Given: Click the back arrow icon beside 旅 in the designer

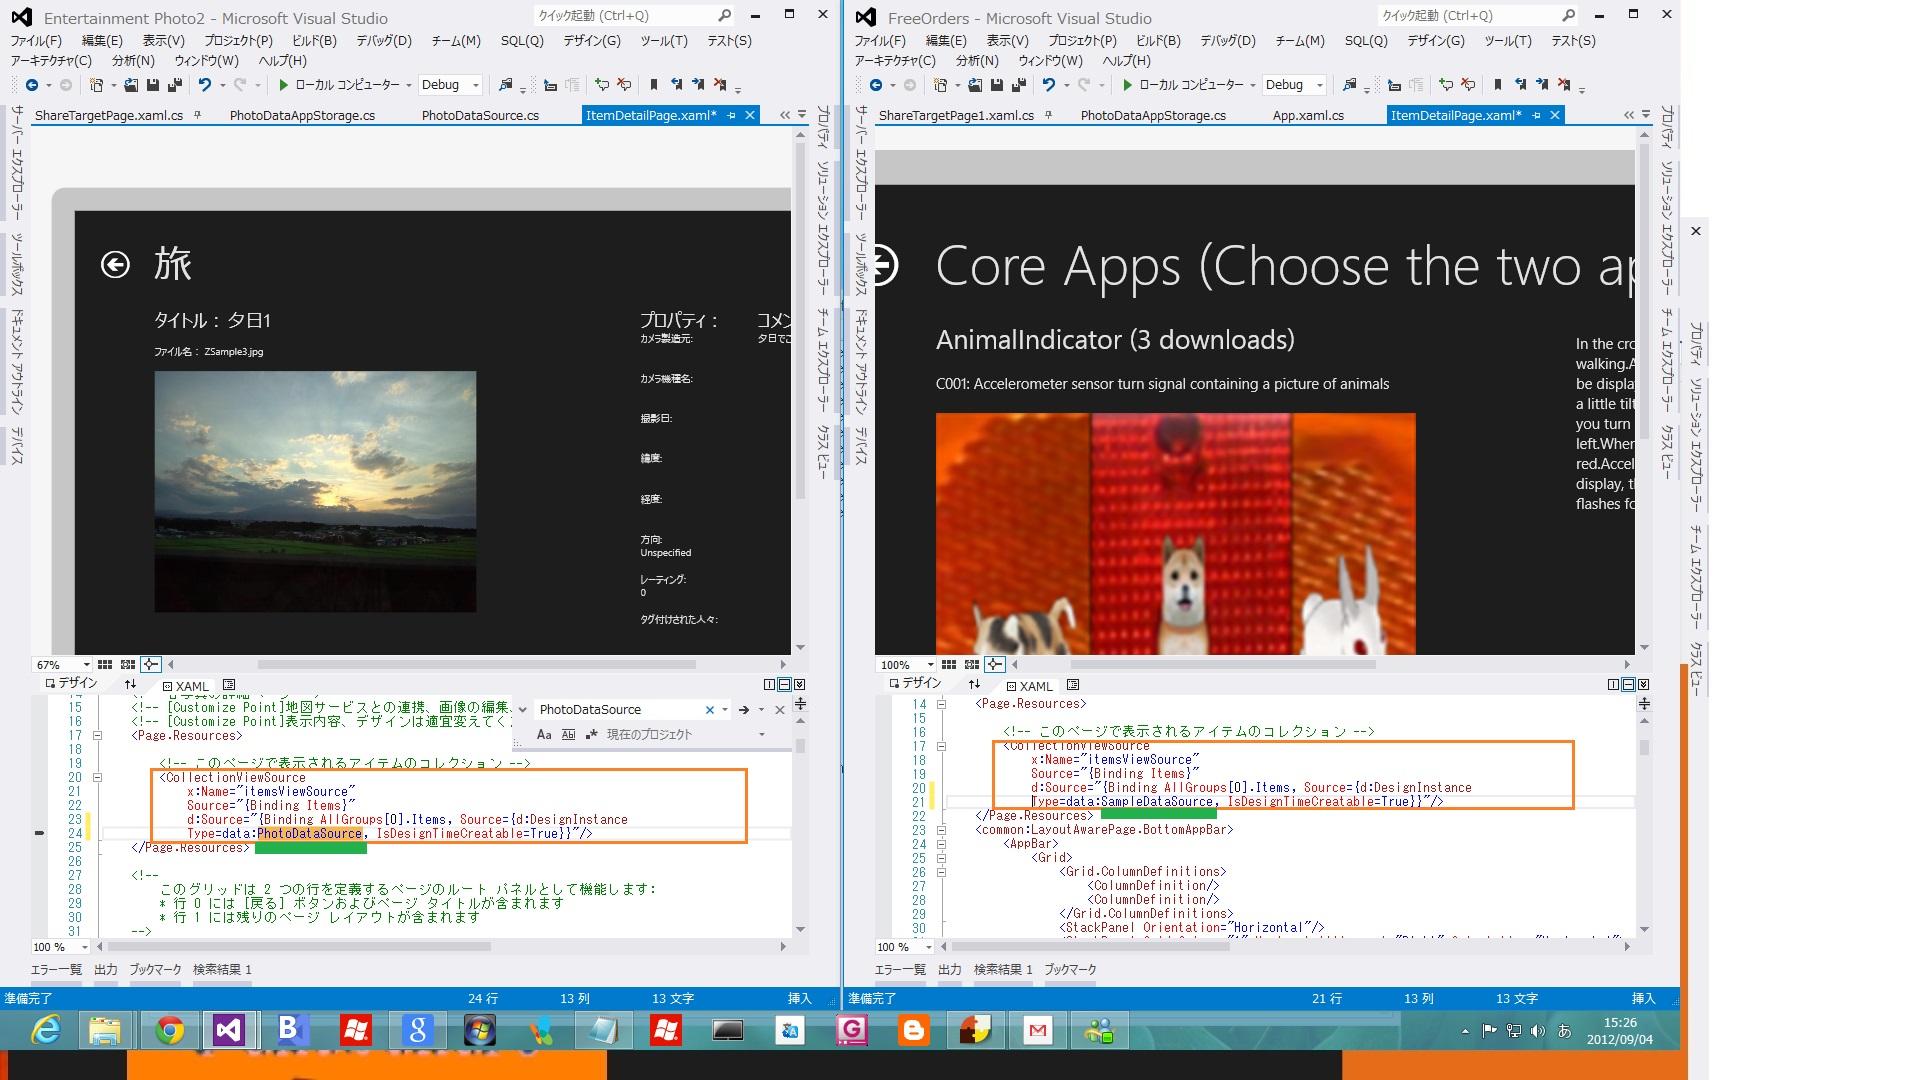Looking at the screenshot, I should [x=115, y=264].
